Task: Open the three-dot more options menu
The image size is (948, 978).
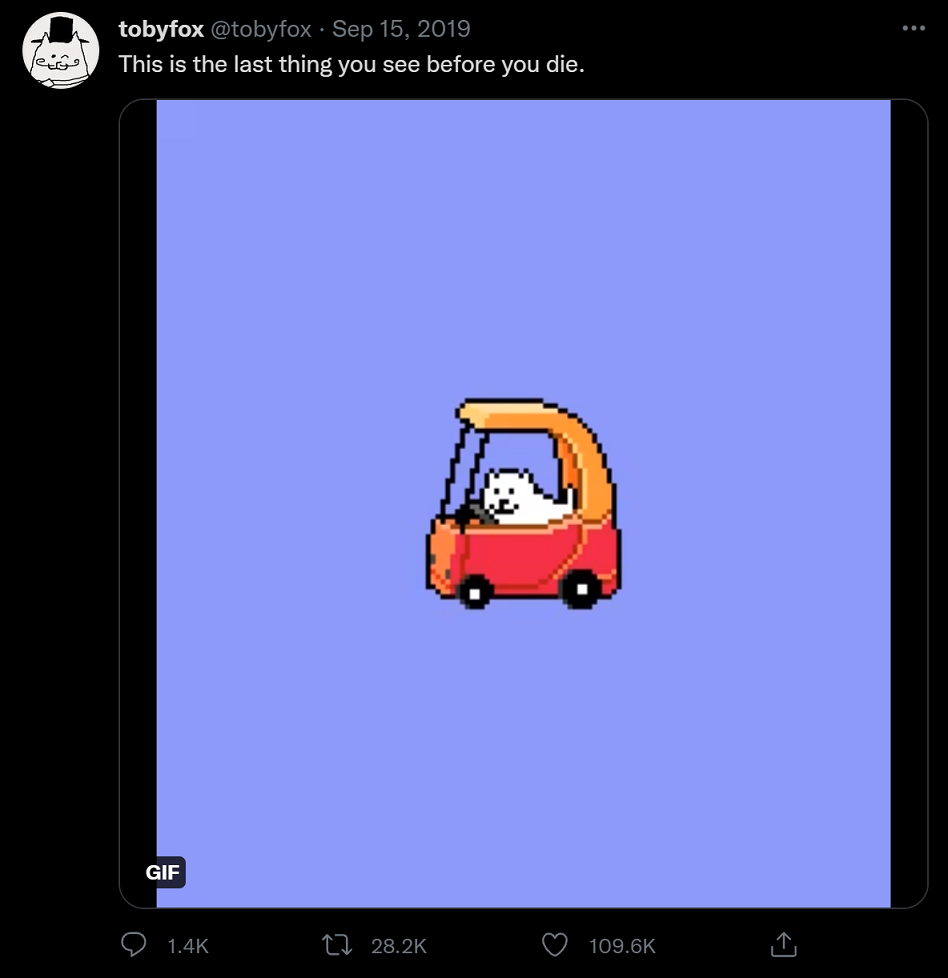Action: tap(914, 28)
